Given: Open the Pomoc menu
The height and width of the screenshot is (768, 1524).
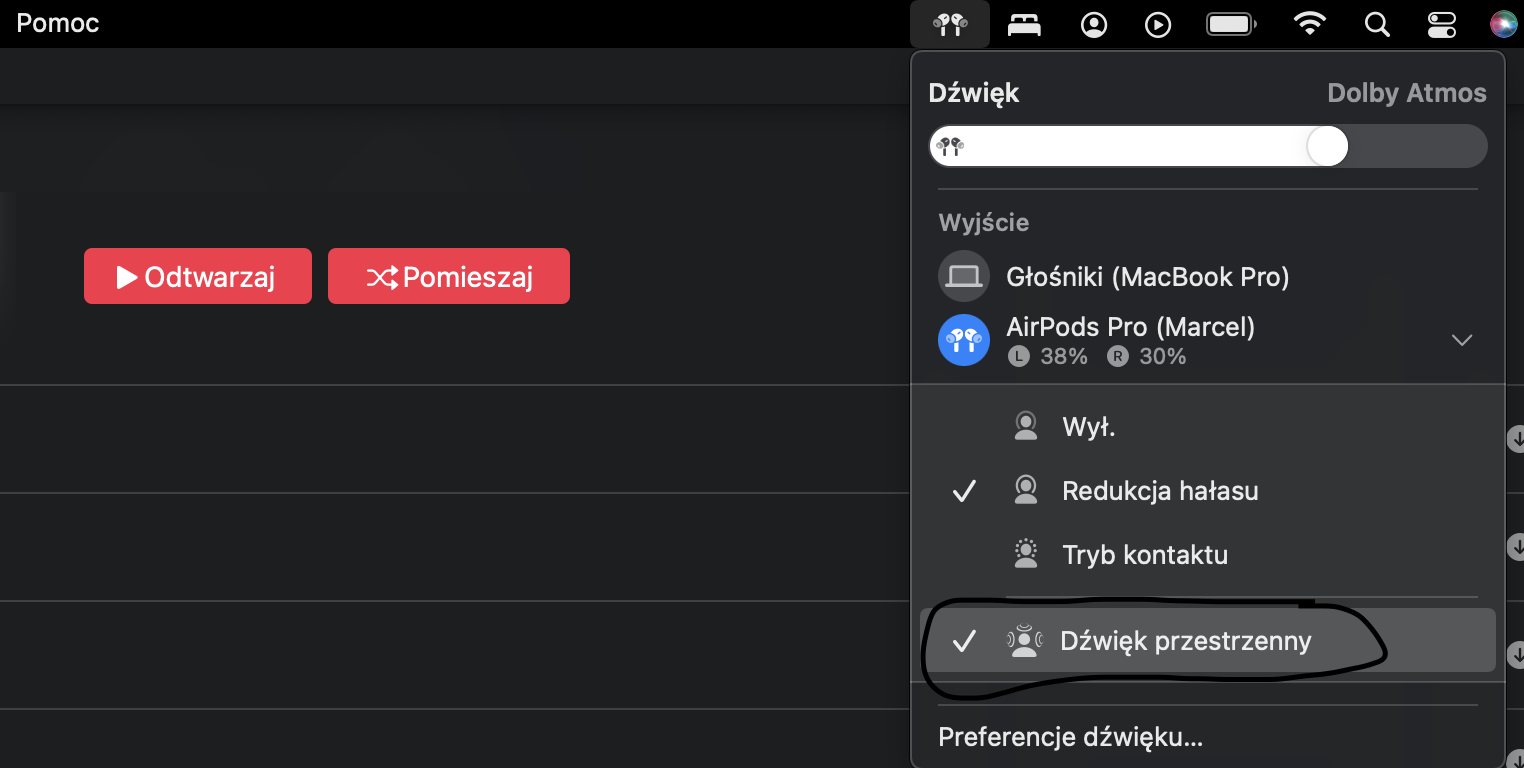Looking at the screenshot, I should [x=58, y=23].
